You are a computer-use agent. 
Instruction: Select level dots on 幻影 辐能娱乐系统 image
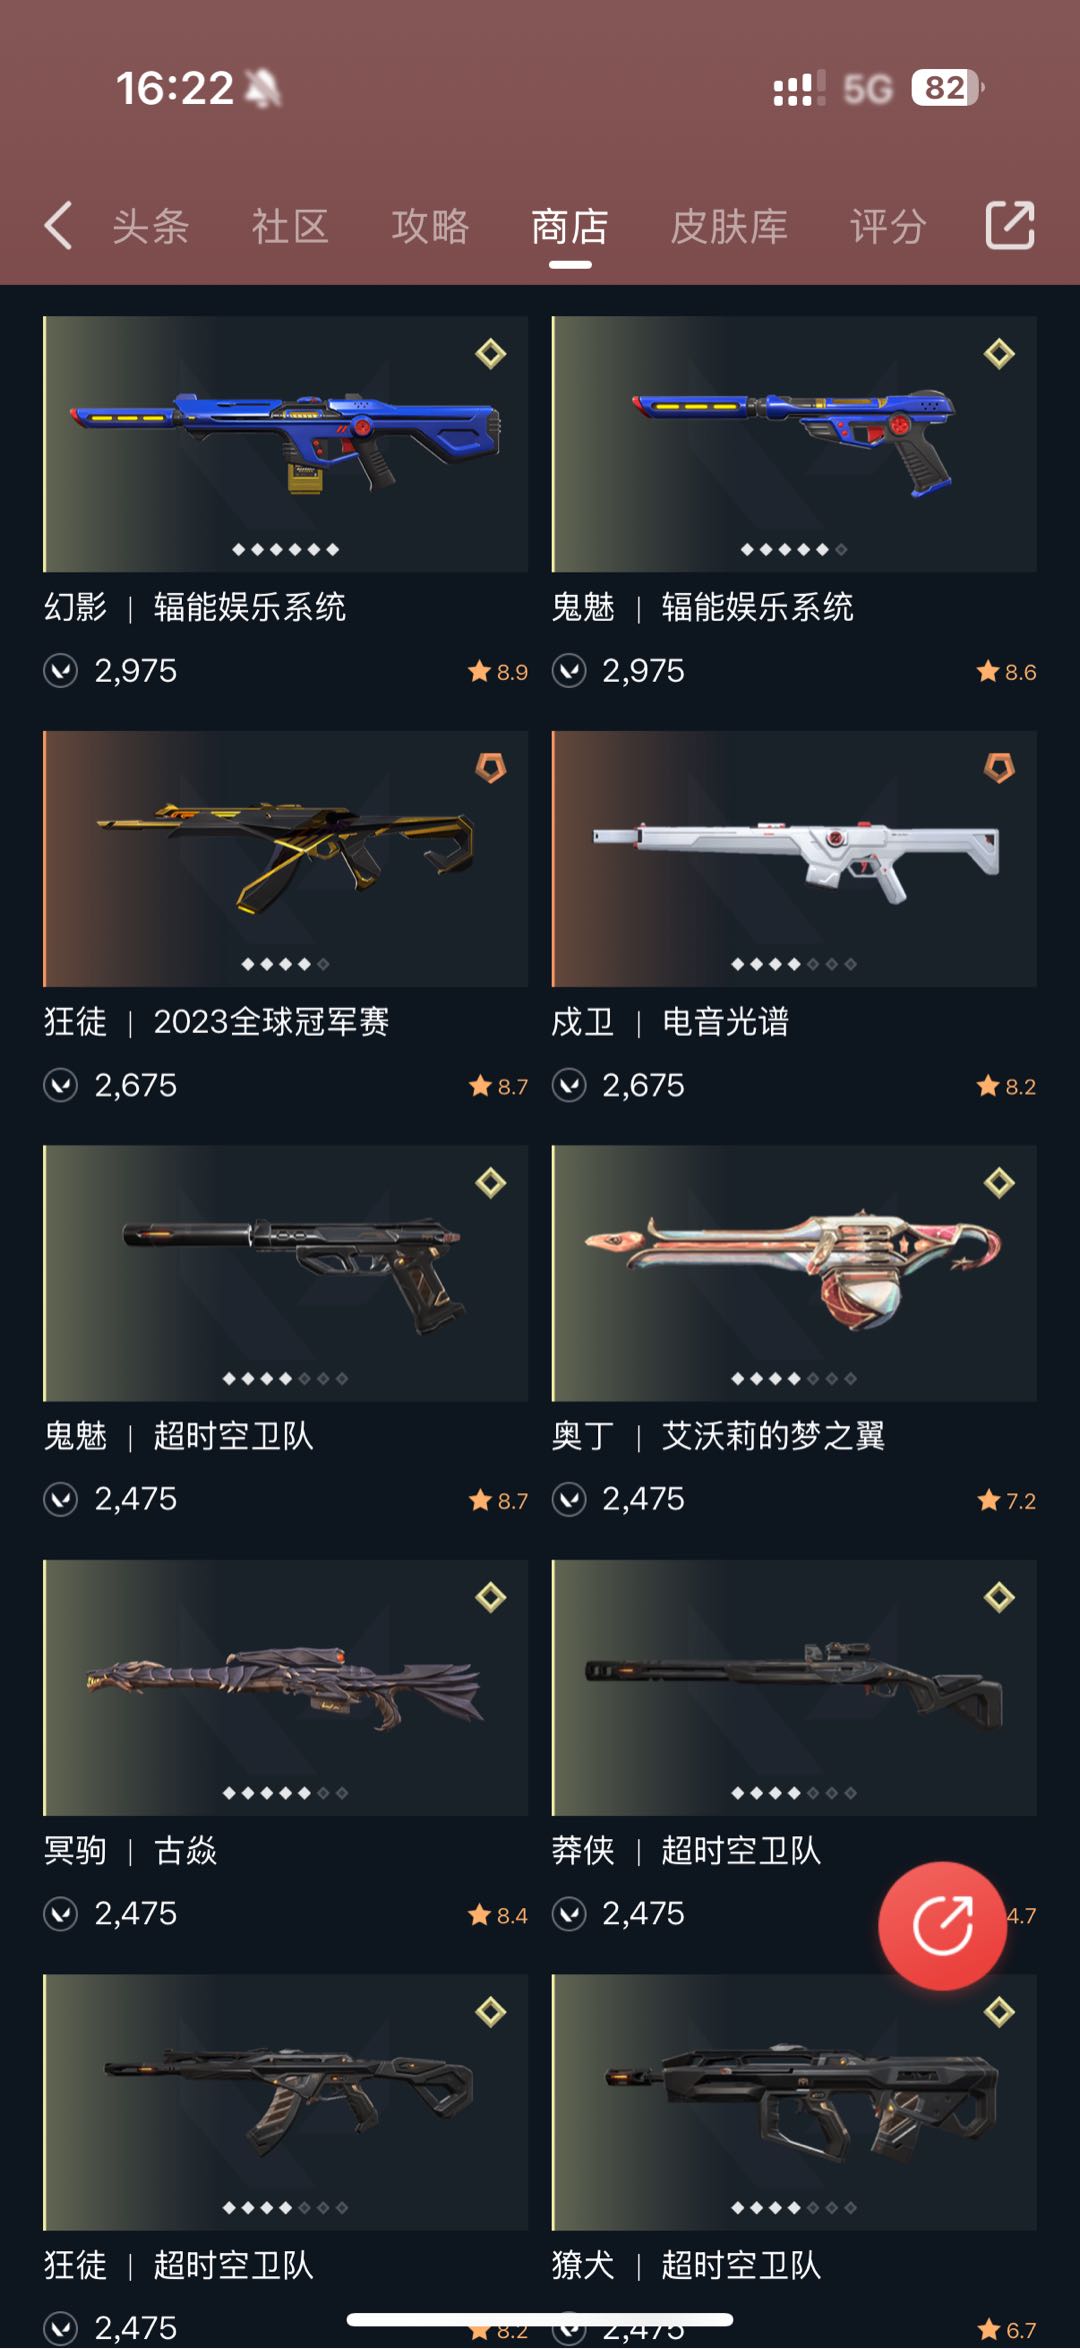285,549
